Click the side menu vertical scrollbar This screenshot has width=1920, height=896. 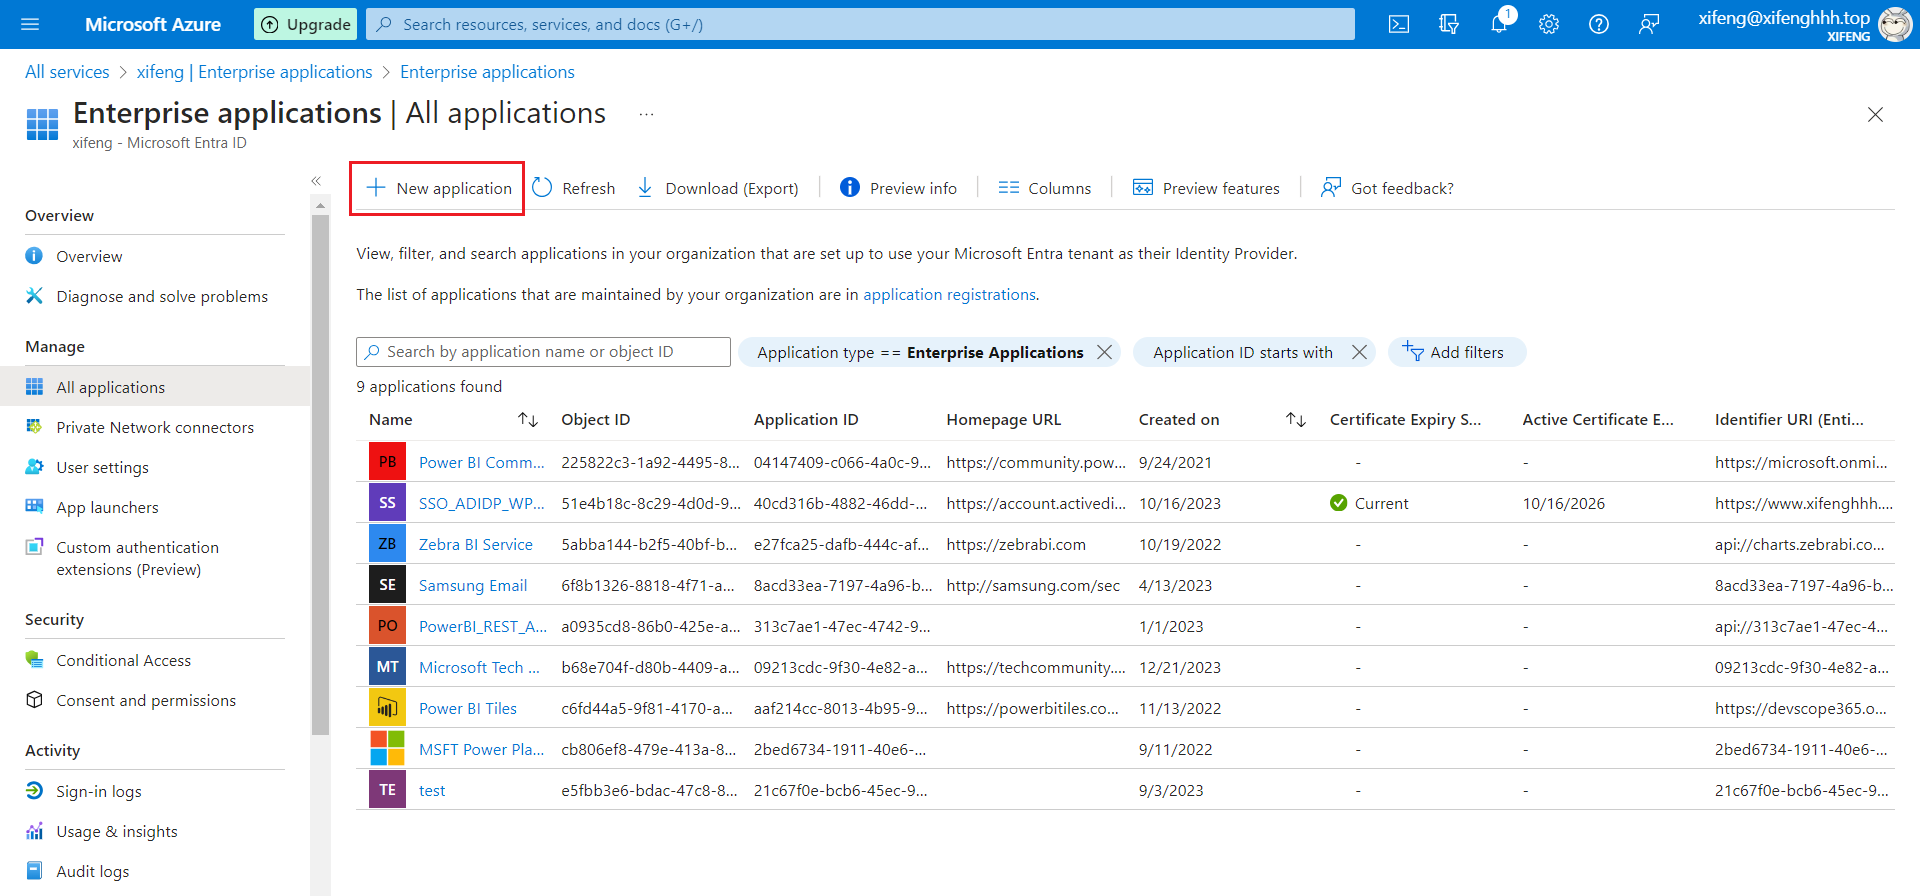click(x=320, y=475)
